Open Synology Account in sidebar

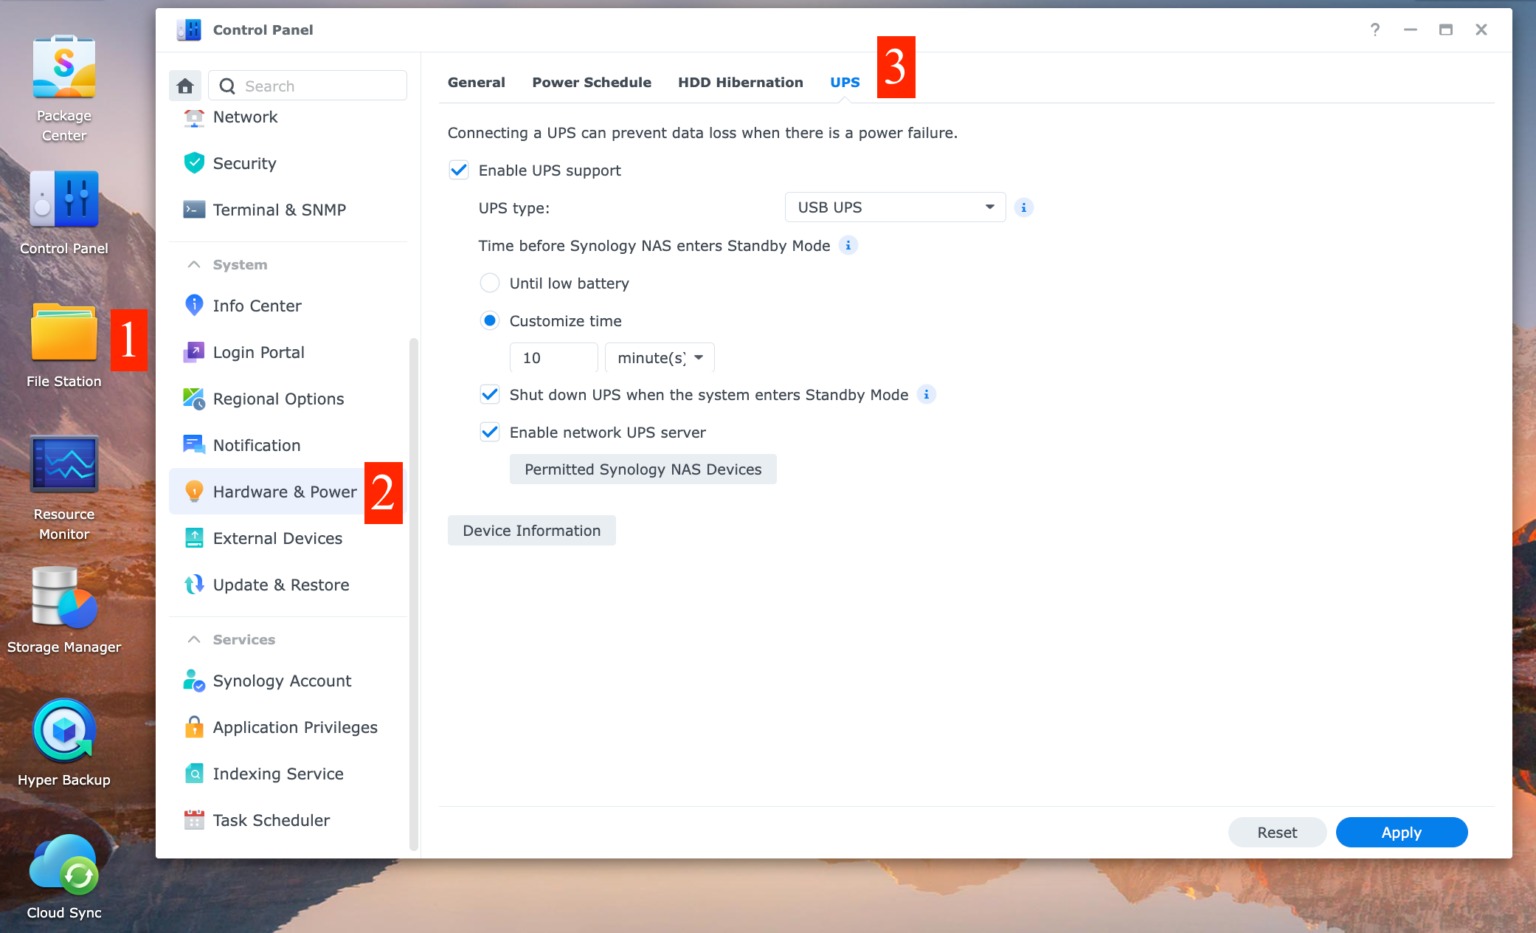(288, 681)
